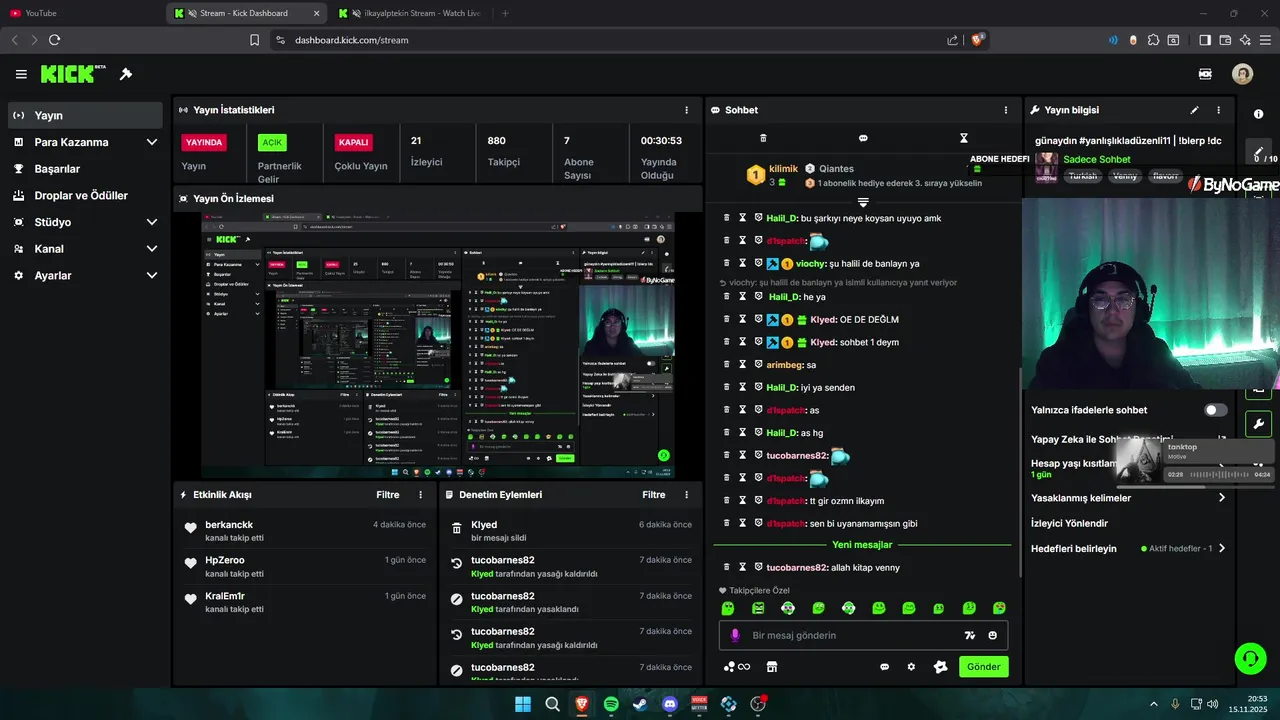The width and height of the screenshot is (1280, 720).
Task: Timeout arimbeg using the hourglass icon
Action: click(743, 365)
